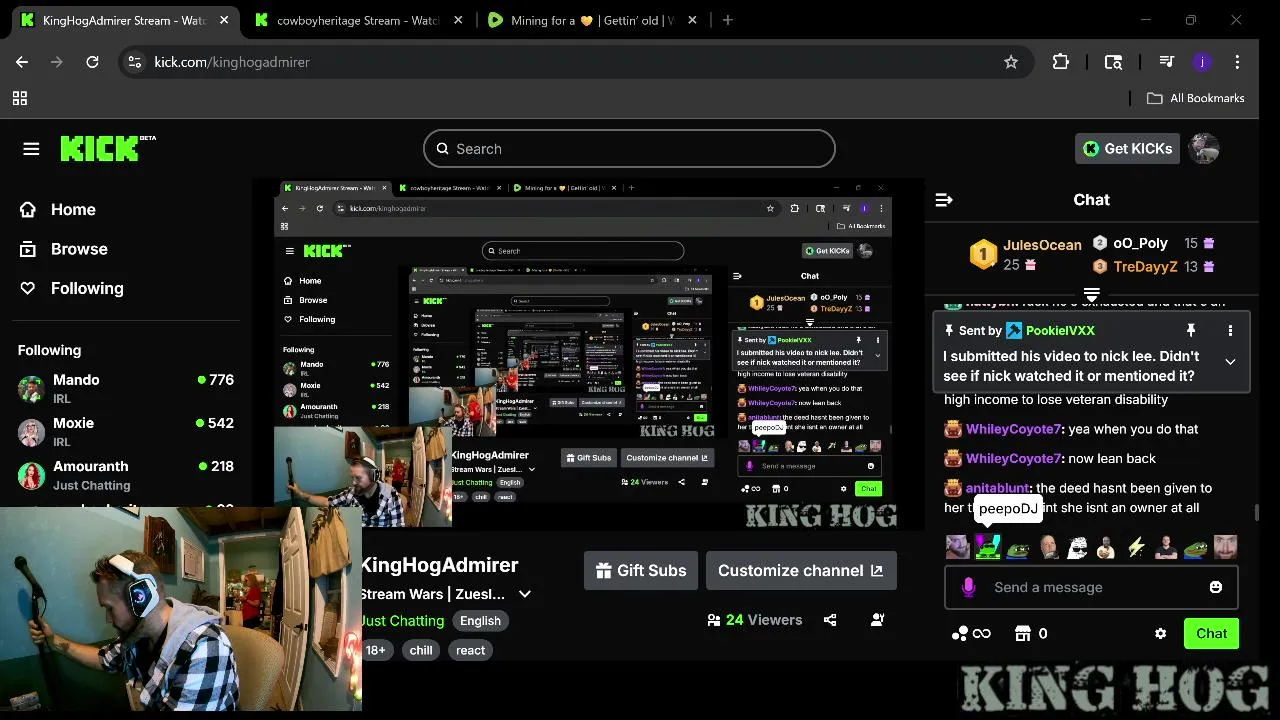Go to Home in sidebar
The height and width of the screenshot is (720, 1280).
coord(59,209)
